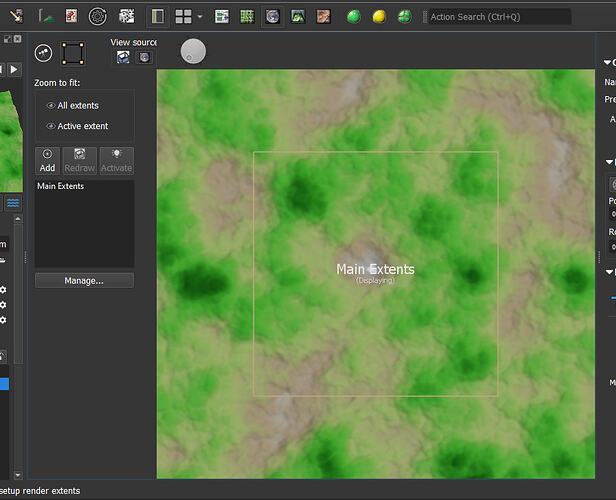Click the Manage... button
Image resolution: width=616 pixels, height=500 pixels.
pyautogui.click(x=84, y=281)
